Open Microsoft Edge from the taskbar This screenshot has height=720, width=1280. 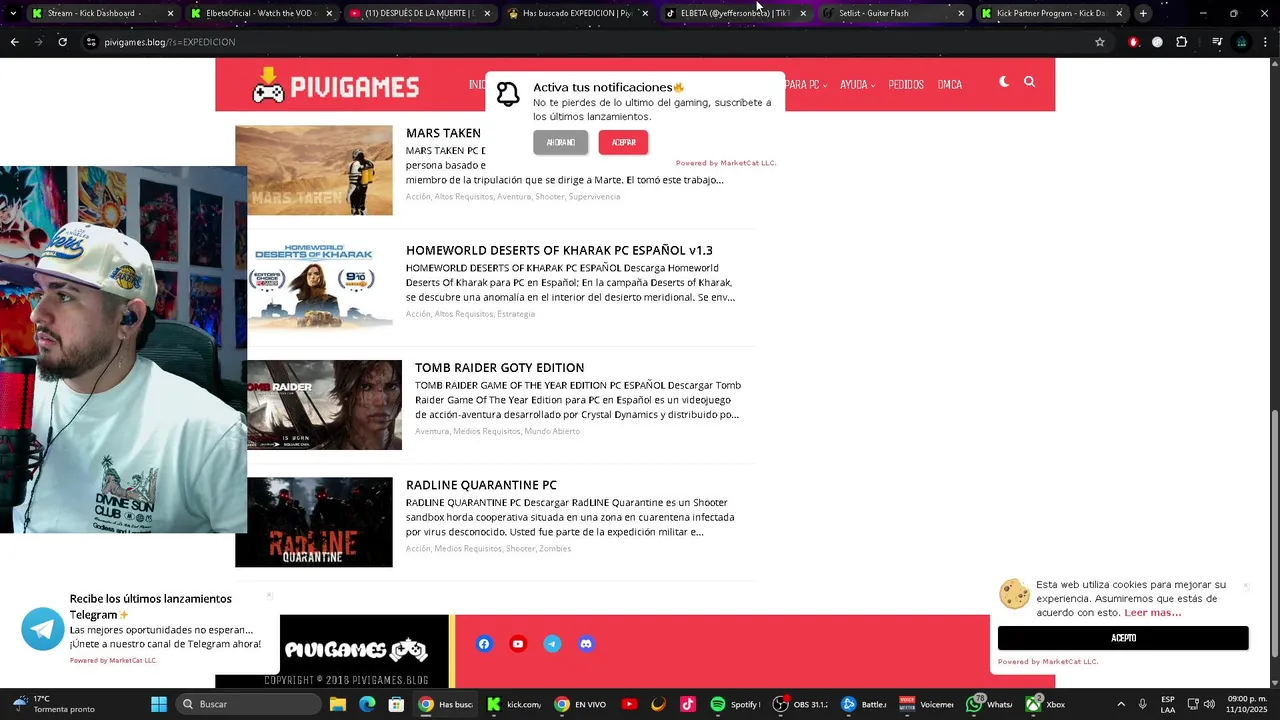[x=367, y=704]
